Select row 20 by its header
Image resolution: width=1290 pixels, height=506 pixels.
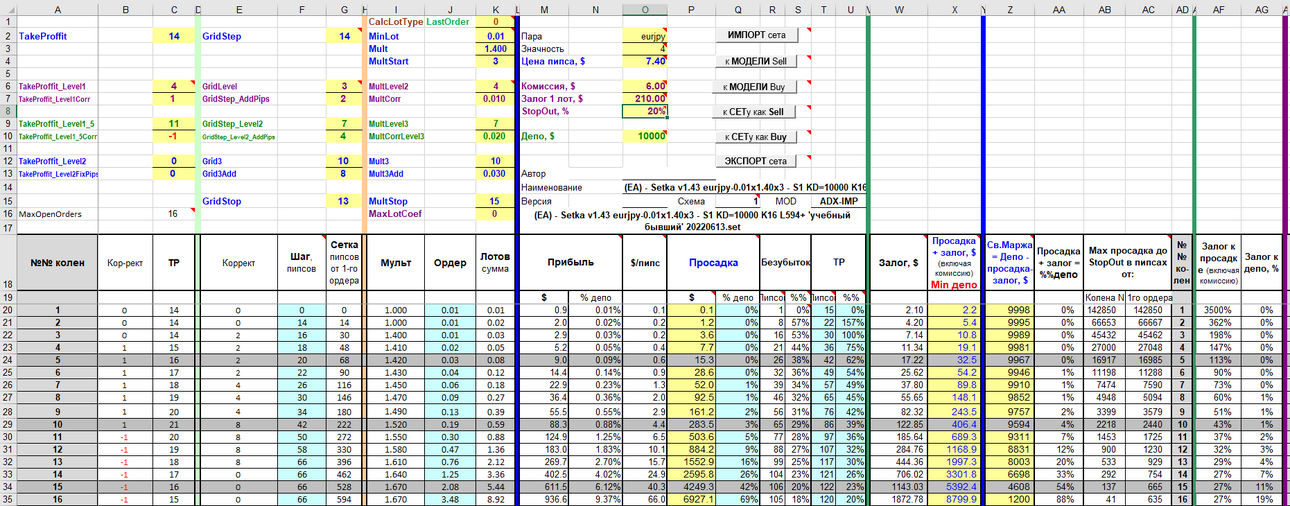[x=8, y=310]
